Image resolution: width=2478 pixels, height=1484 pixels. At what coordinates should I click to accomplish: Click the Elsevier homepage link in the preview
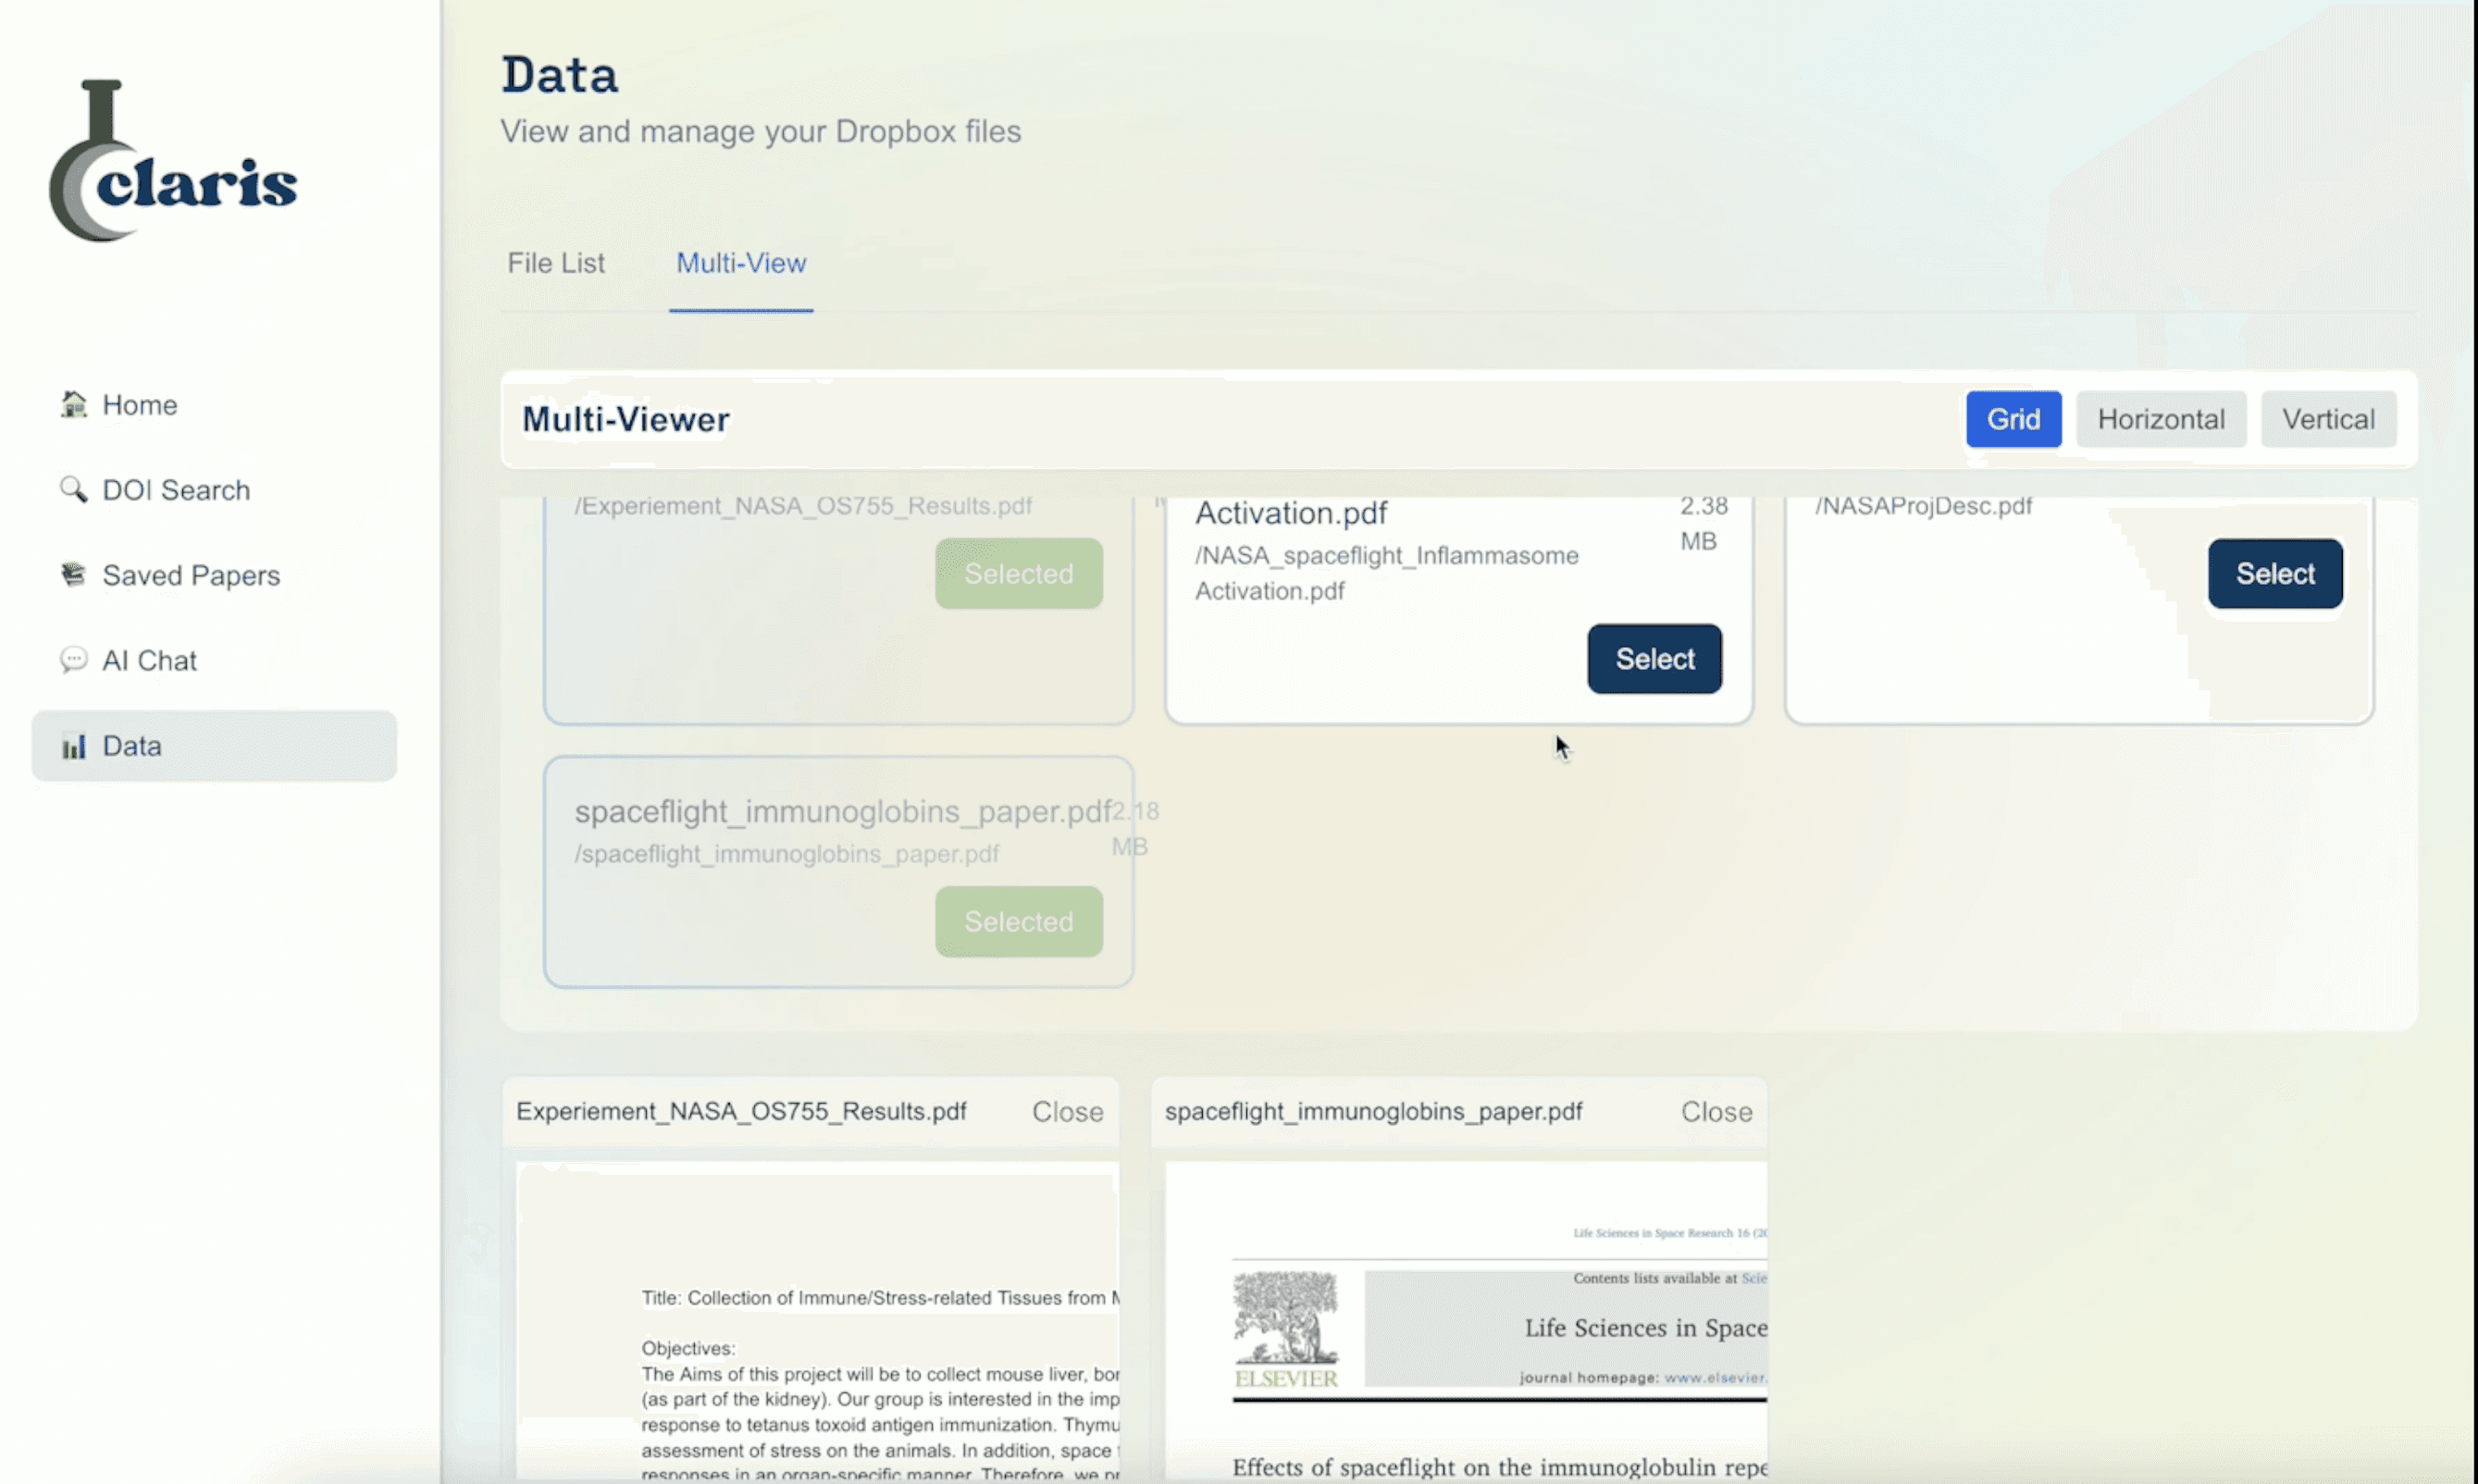pyautogui.click(x=1715, y=1377)
